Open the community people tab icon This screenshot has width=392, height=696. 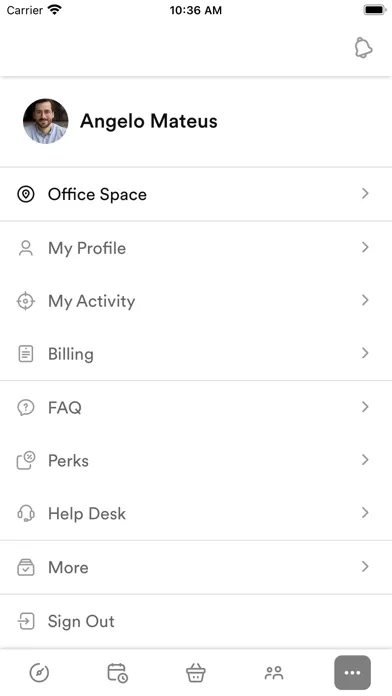(274, 673)
